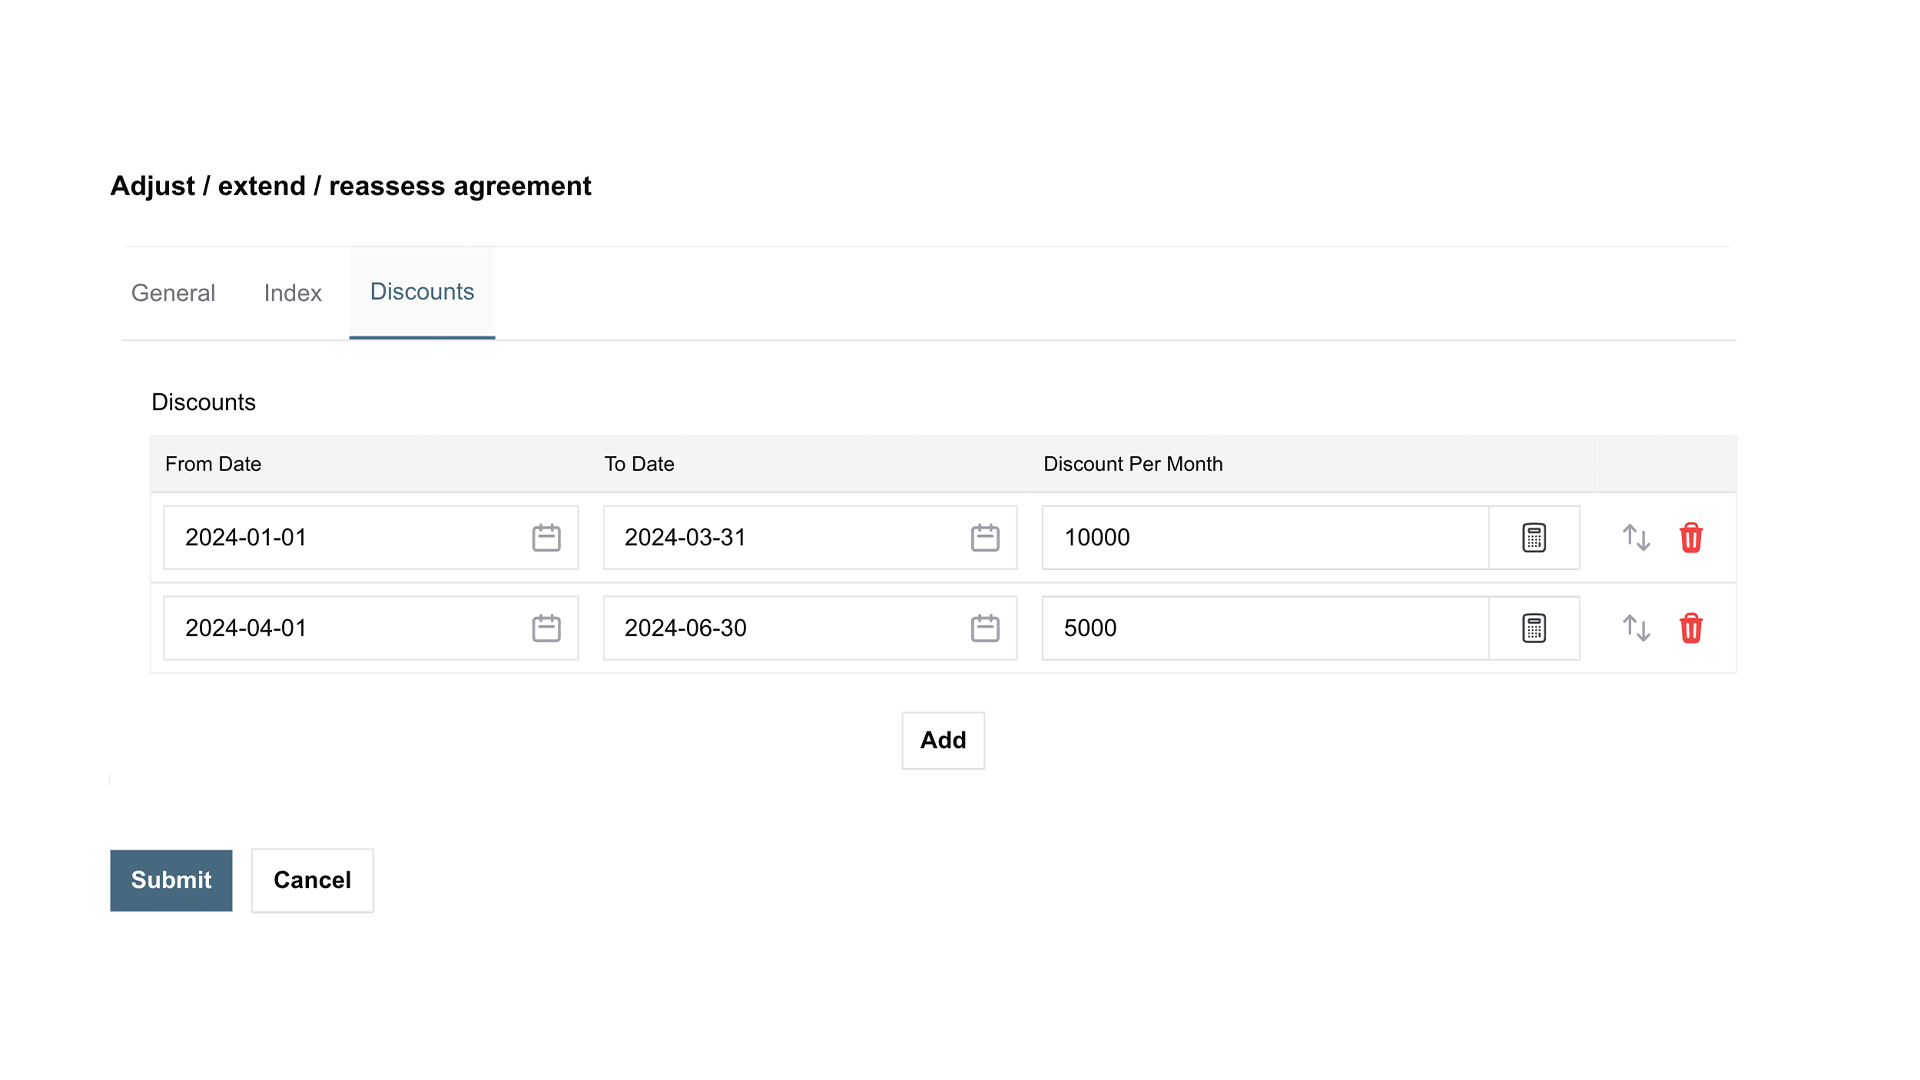Open calendar for From Date 2024-04-01

point(546,628)
